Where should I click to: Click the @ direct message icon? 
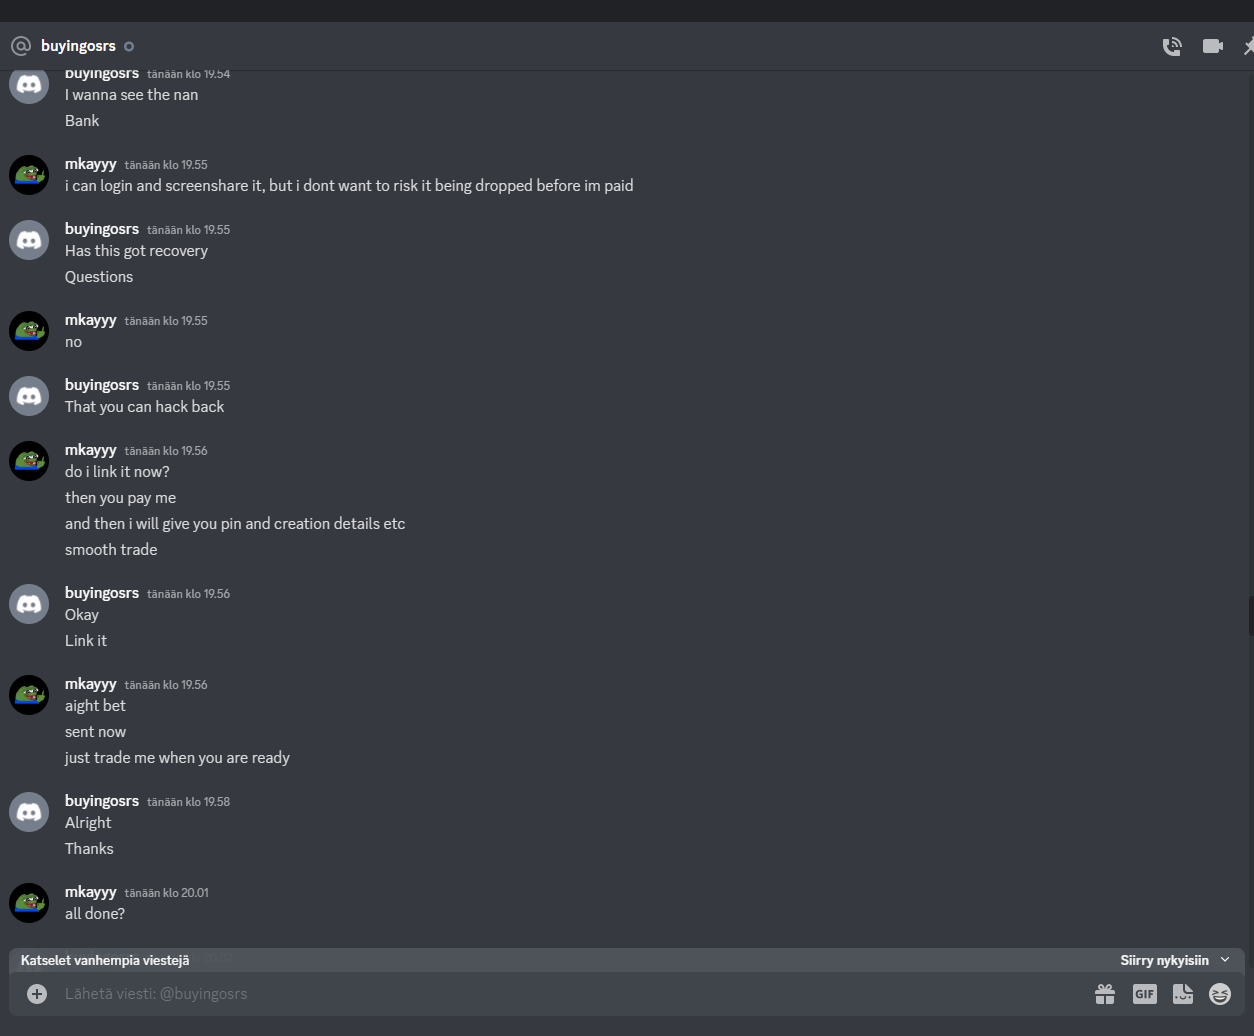[x=21, y=46]
